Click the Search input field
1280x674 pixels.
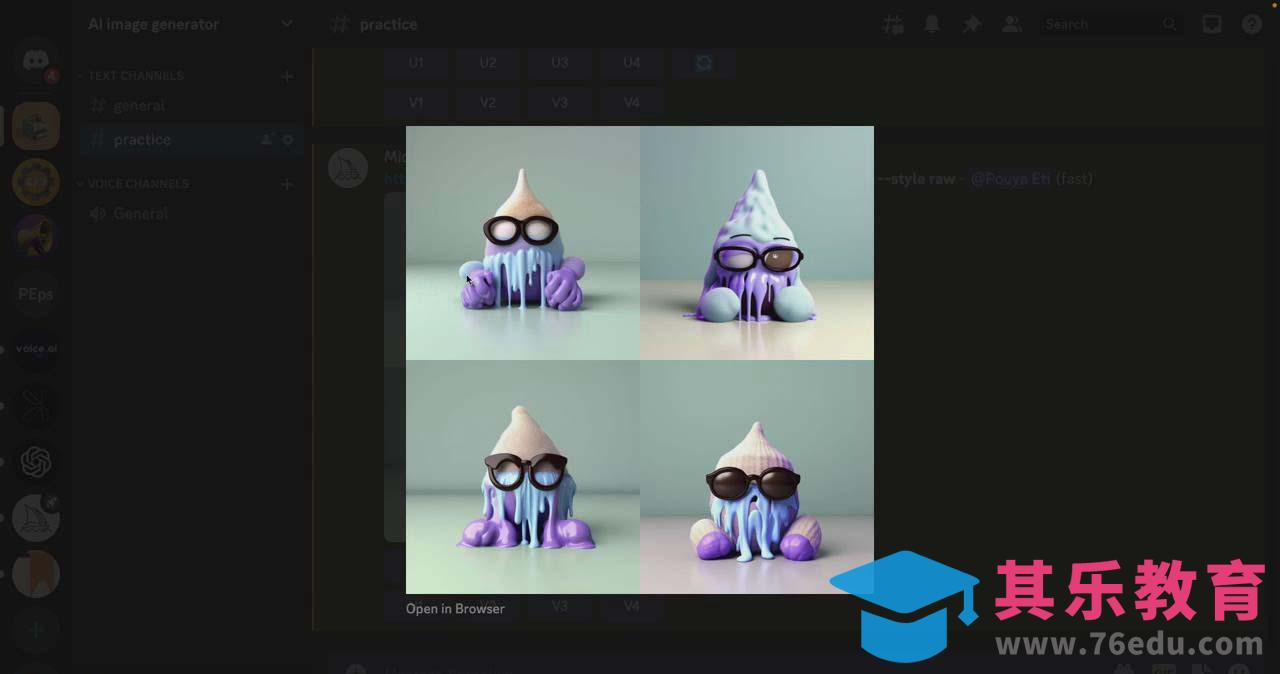click(x=1100, y=24)
